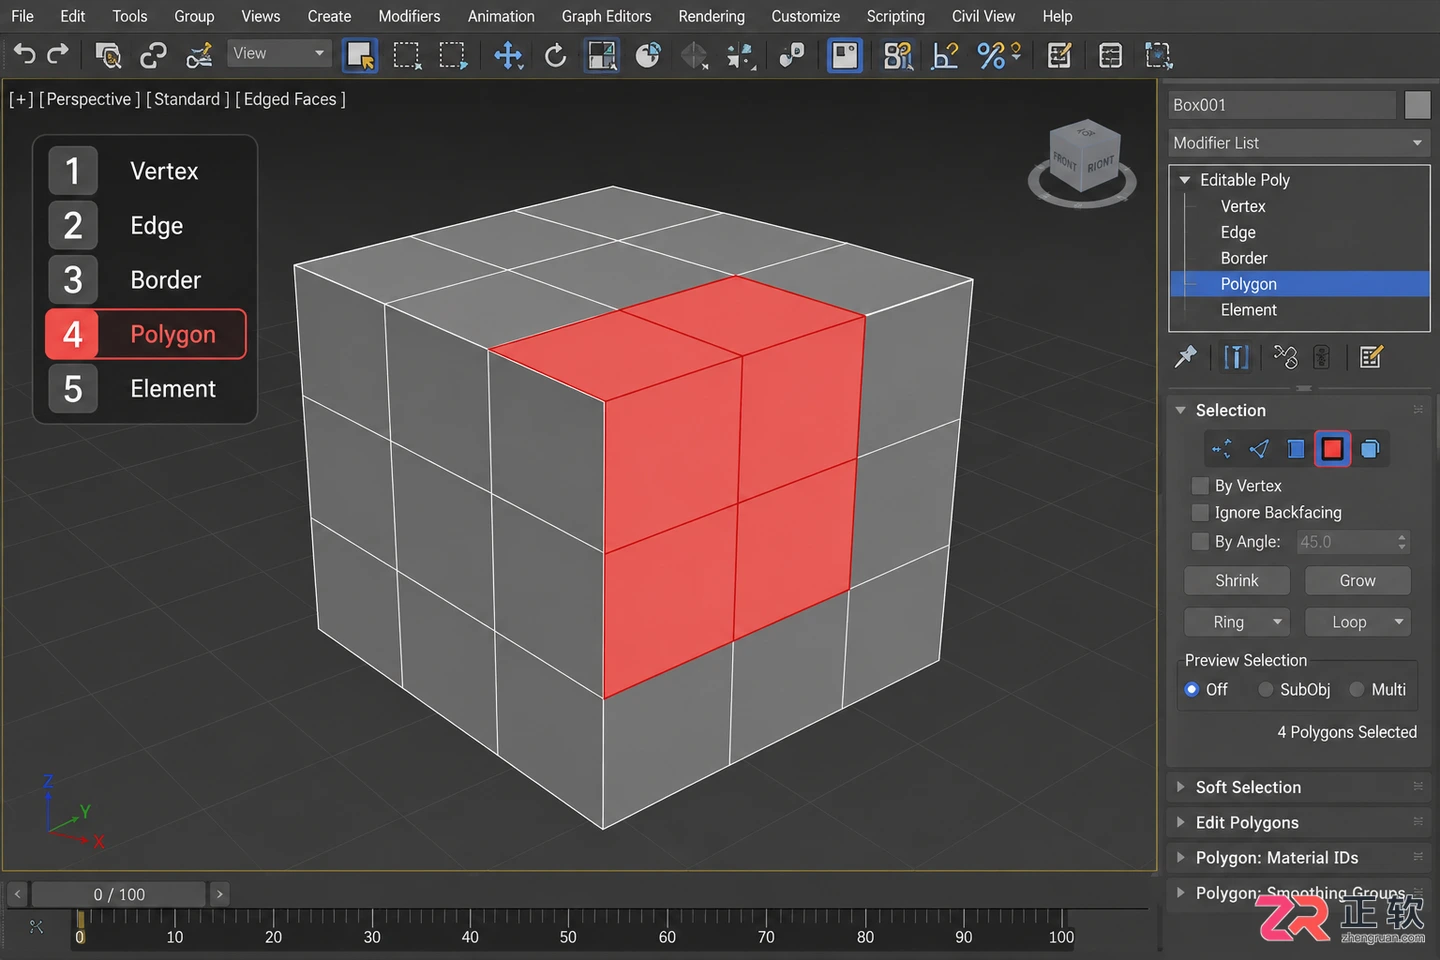
Task: Open the Modifiers menu
Action: point(409,16)
